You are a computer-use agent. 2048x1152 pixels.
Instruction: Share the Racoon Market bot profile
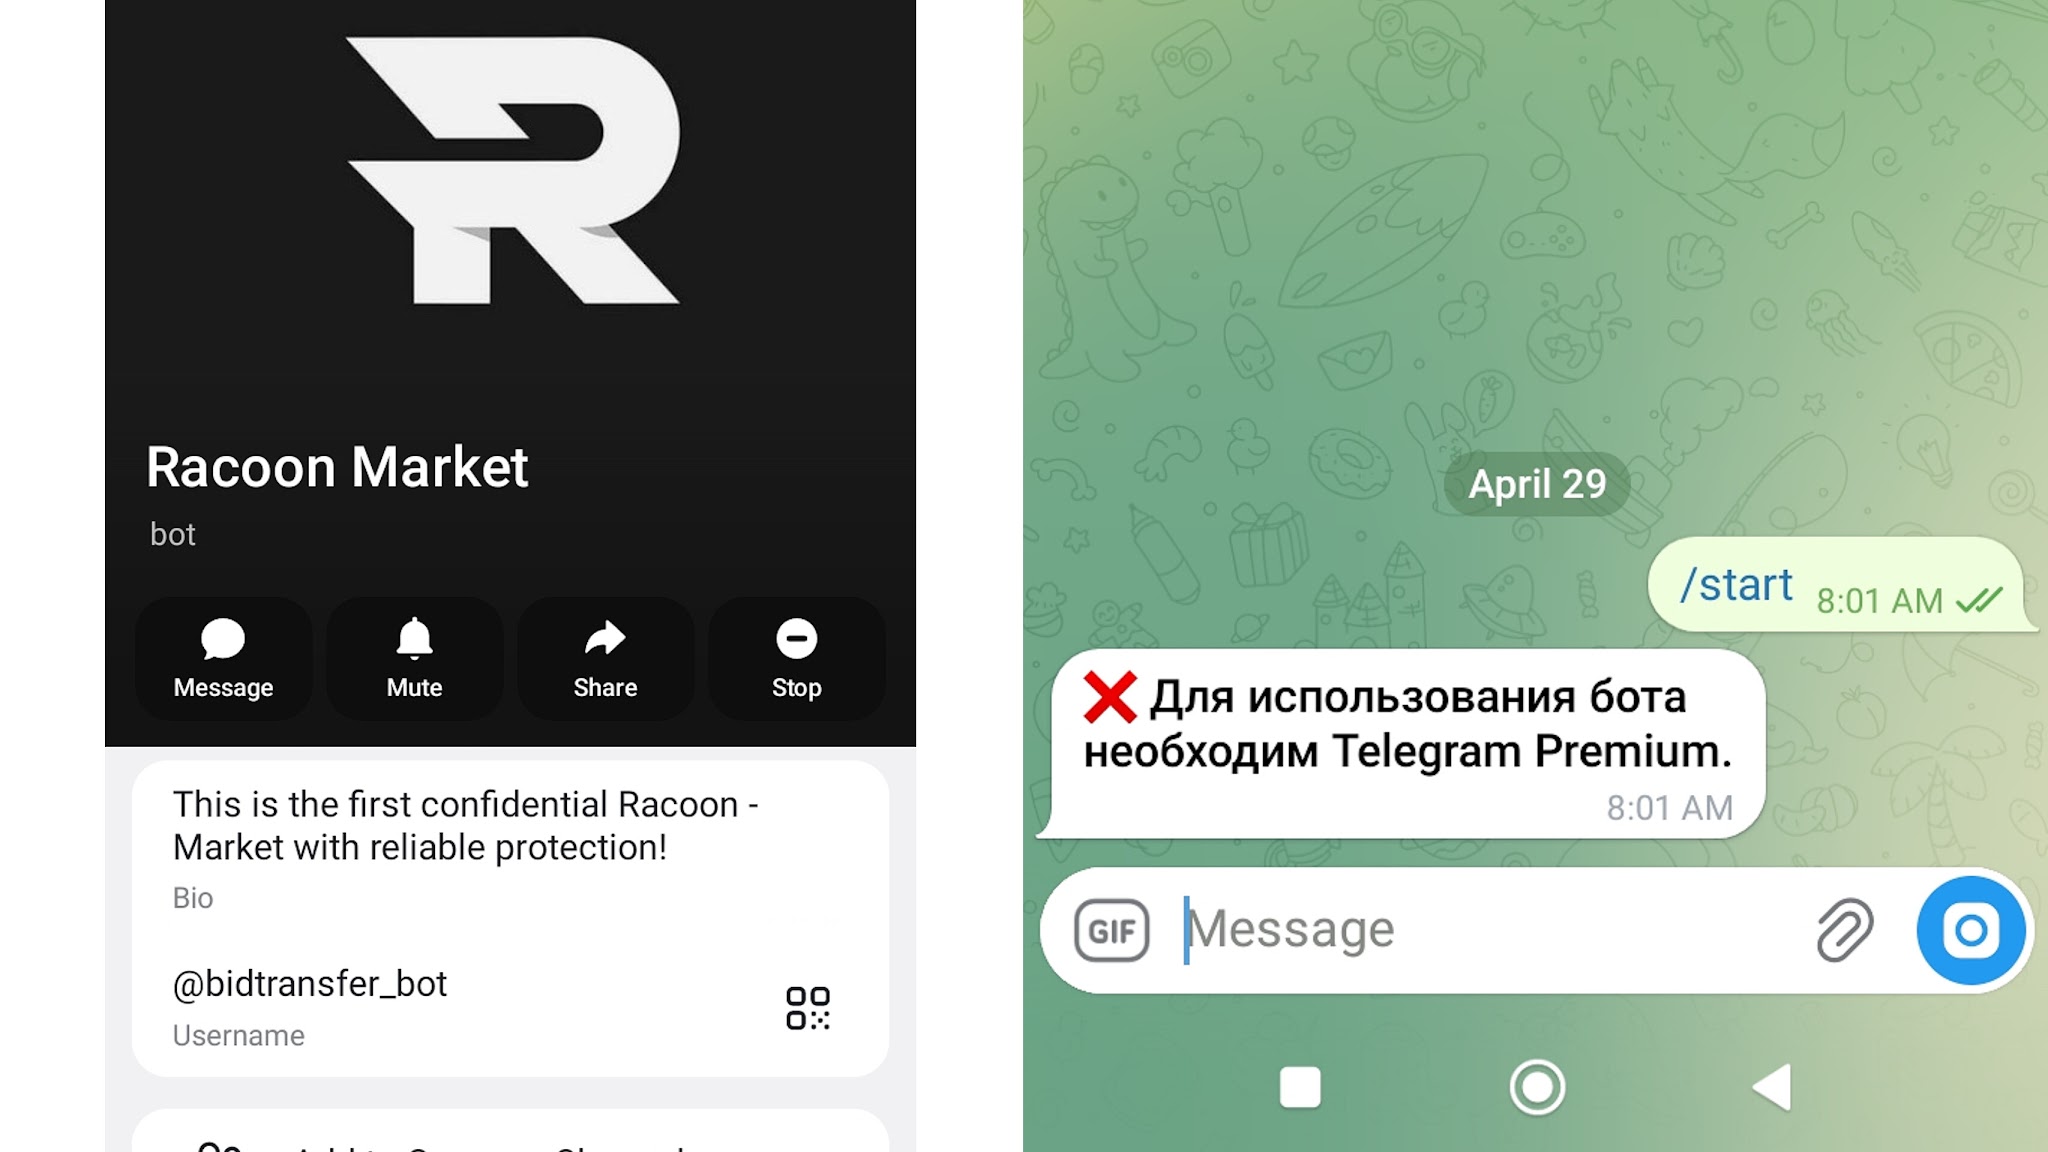pyautogui.click(x=605, y=659)
